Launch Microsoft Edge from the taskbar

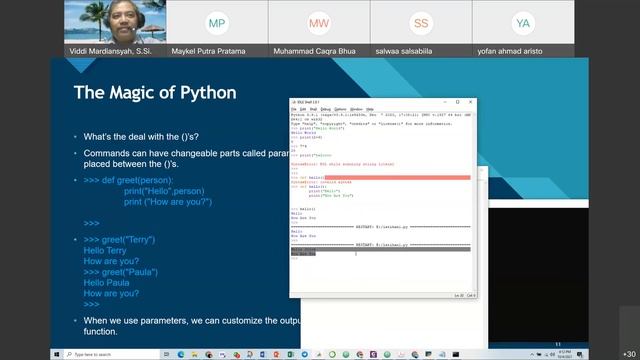click(181, 354)
